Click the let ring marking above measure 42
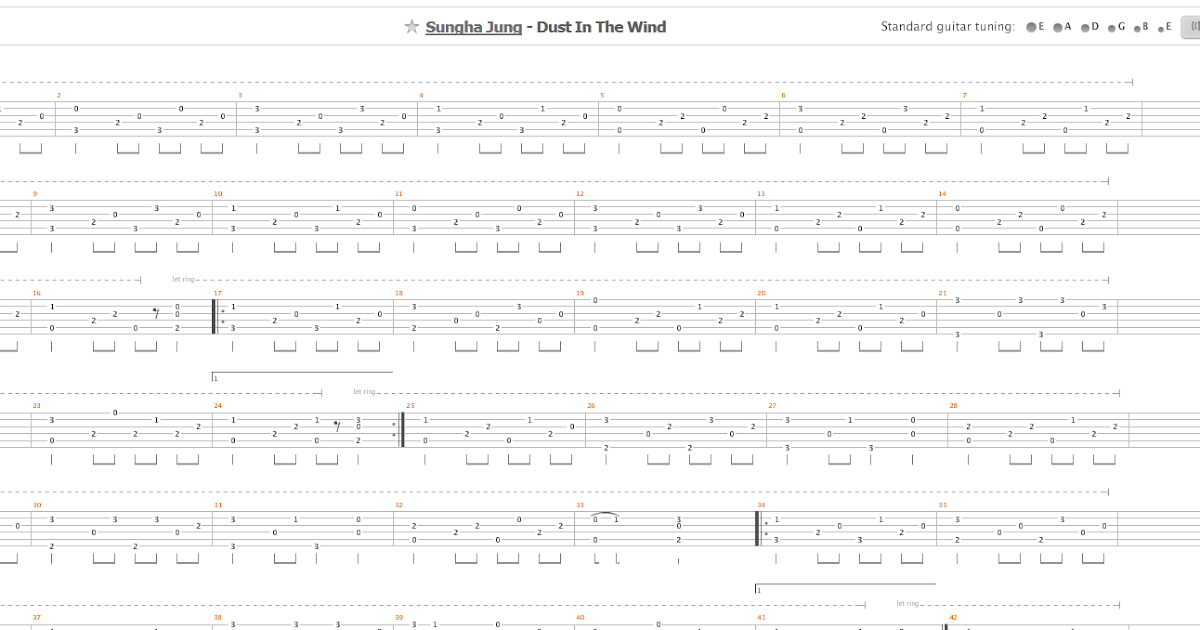The width and height of the screenshot is (1200, 630). coord(907,604)
